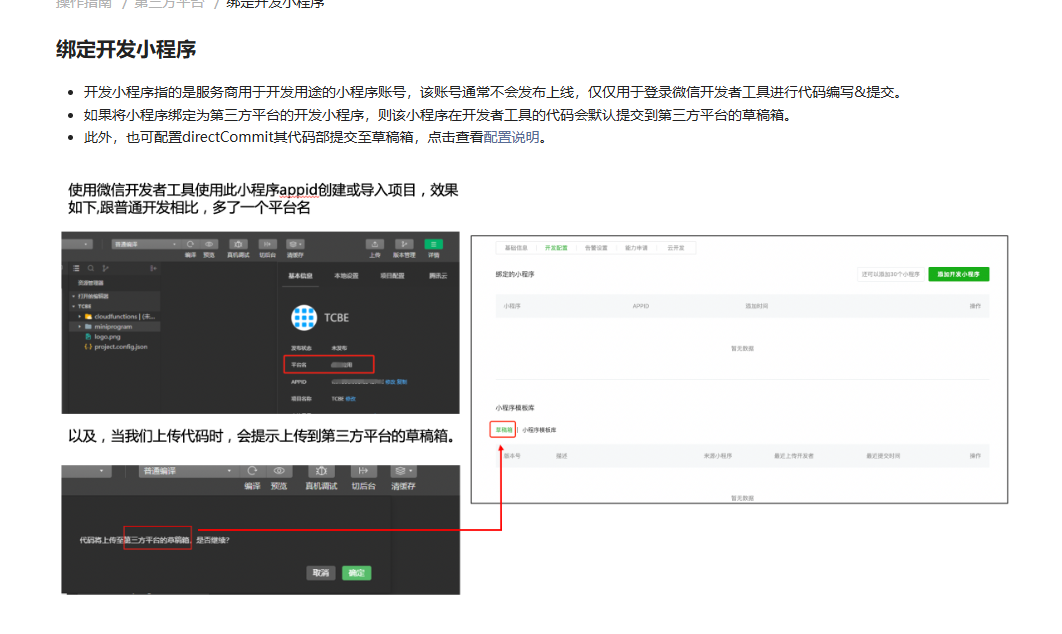Click the search magnifier icon above 资源管理器

[91, 268]
